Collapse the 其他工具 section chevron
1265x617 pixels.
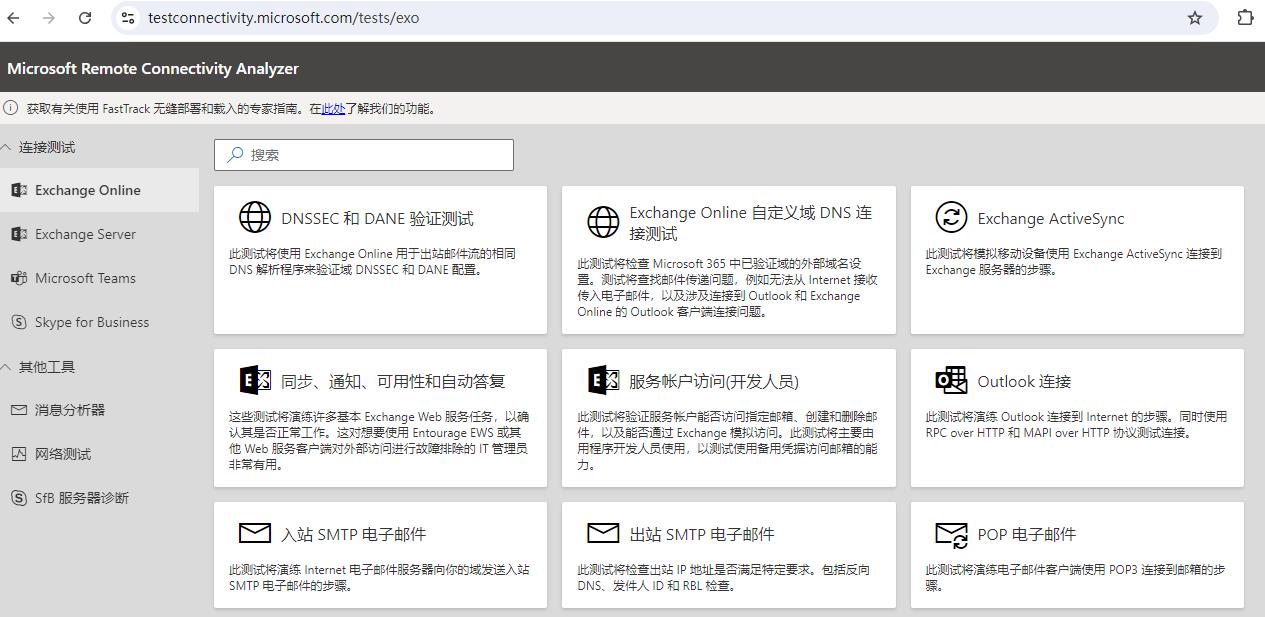(x=6, y=367)
